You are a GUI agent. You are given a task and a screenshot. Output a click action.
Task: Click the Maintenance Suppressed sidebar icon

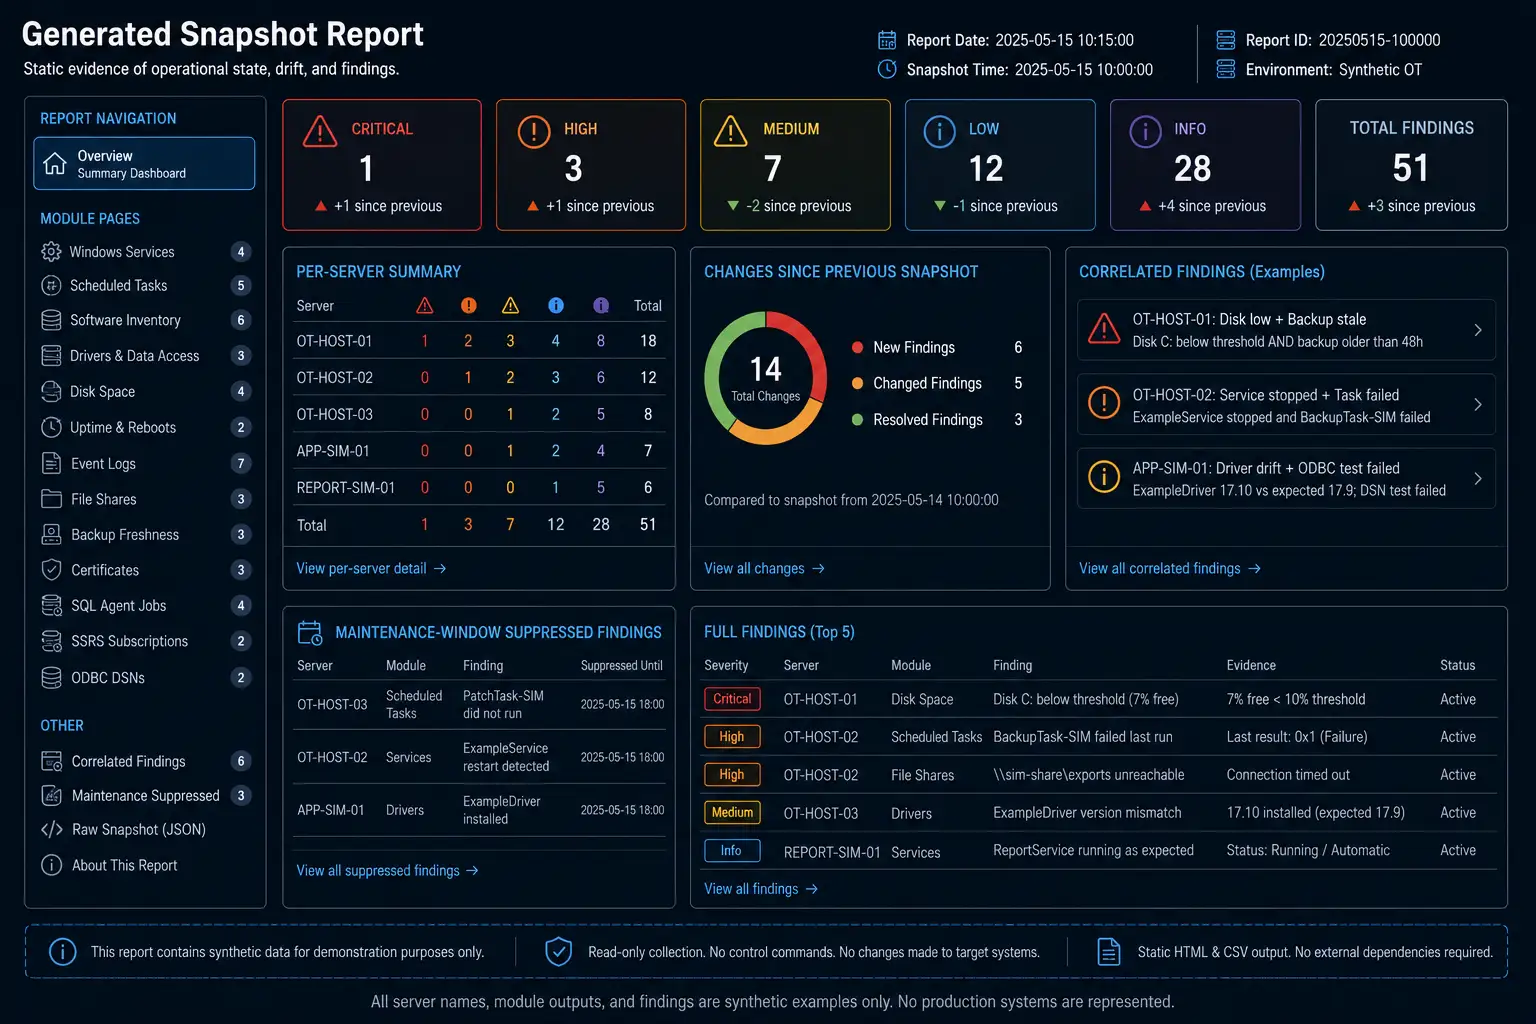tap(51, 796)
